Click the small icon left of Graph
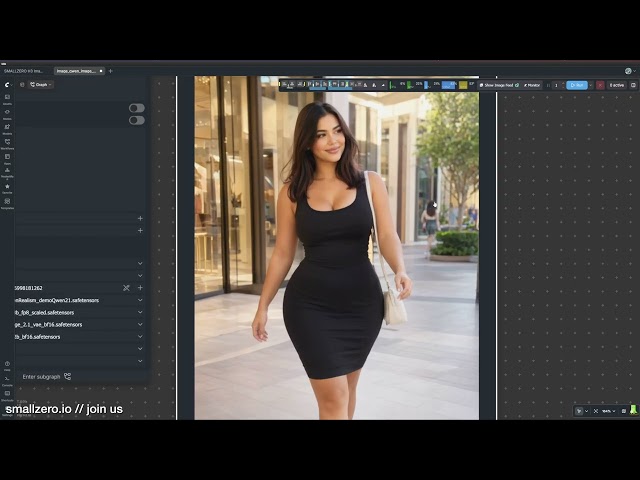 click(x=22, y=84)
